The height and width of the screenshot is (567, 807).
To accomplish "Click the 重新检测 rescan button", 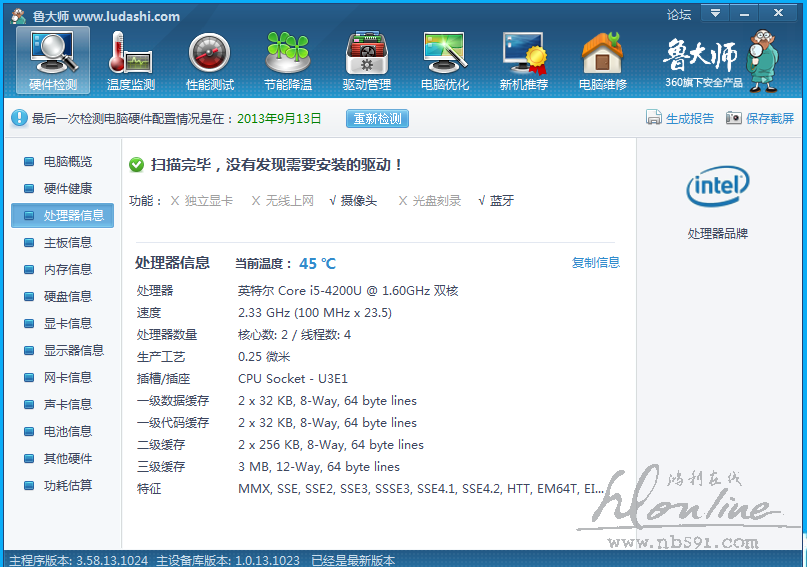I will tap(378, 119).
